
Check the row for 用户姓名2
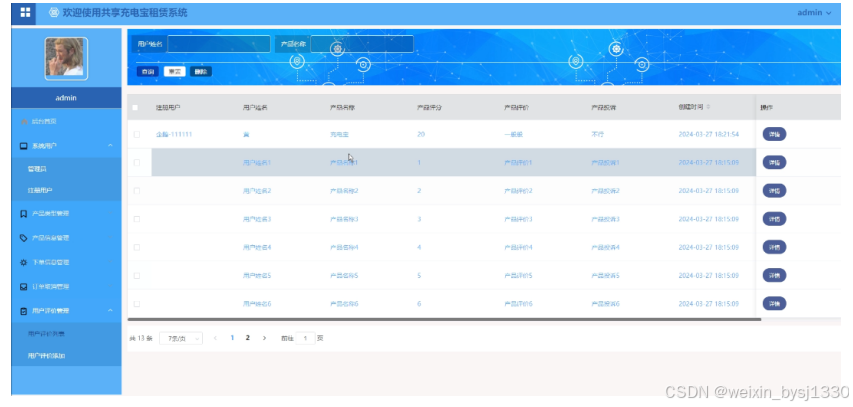(137, 191)
